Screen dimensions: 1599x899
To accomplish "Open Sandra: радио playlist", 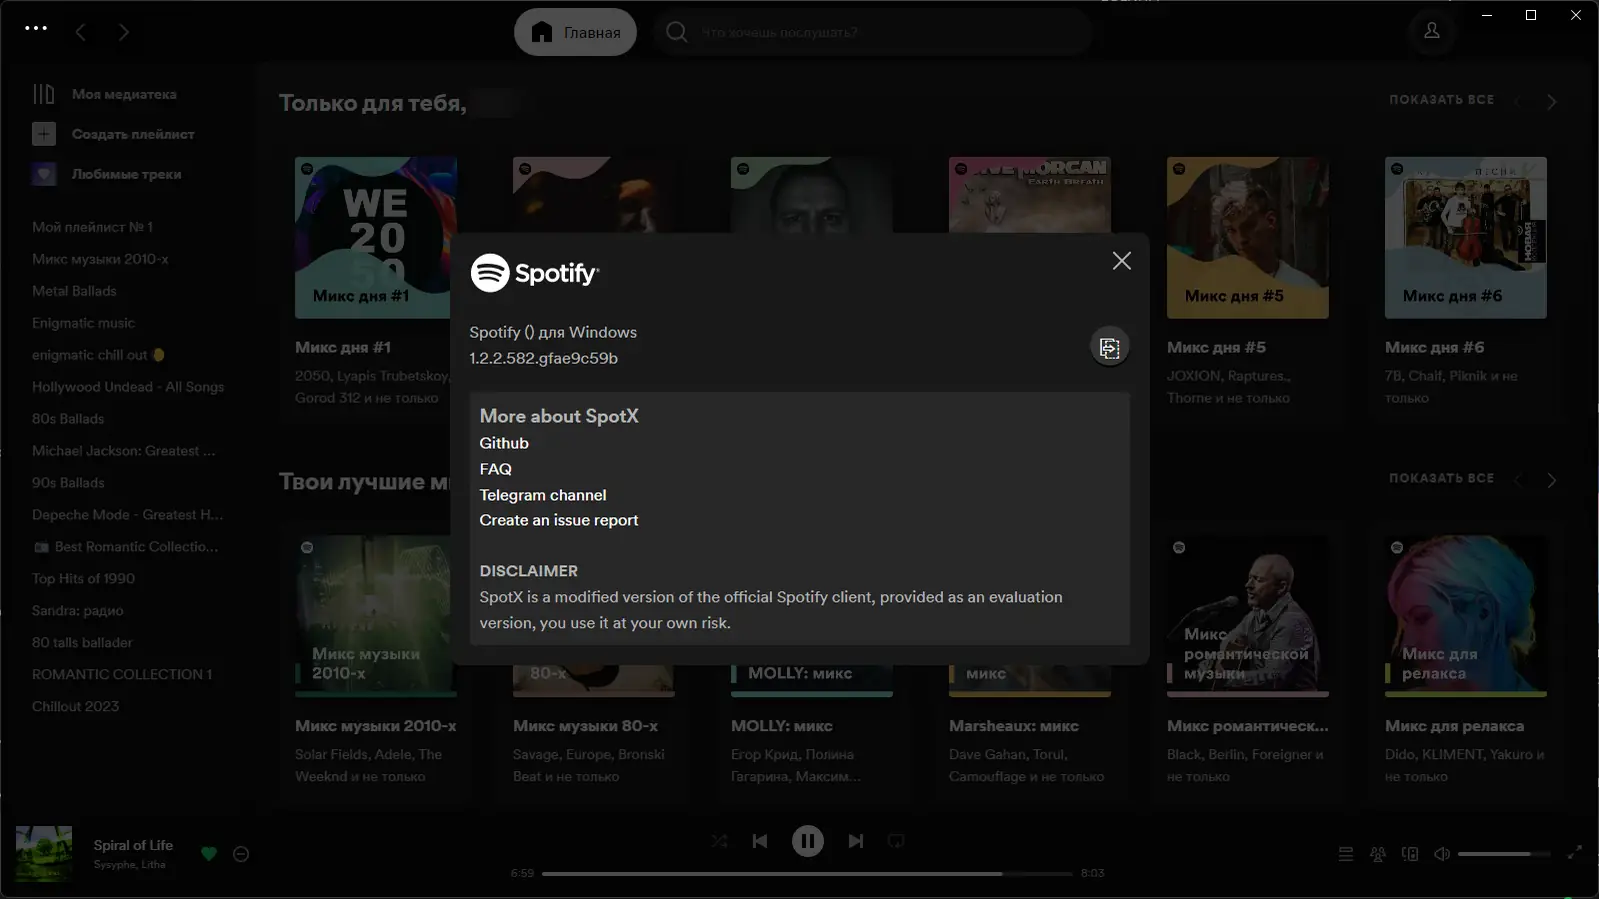I will 78,611.
